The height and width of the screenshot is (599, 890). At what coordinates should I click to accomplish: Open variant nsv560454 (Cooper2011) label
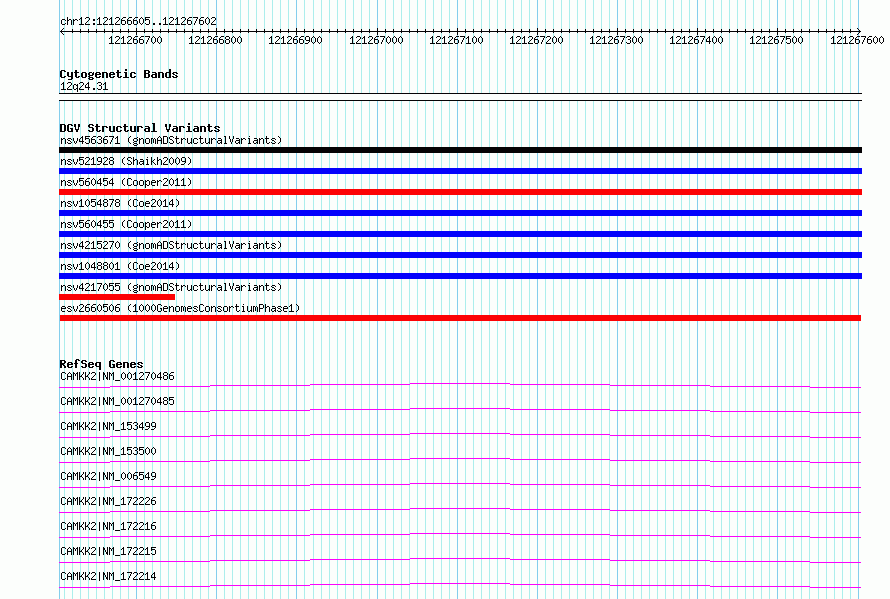click(x=126, y=182)
